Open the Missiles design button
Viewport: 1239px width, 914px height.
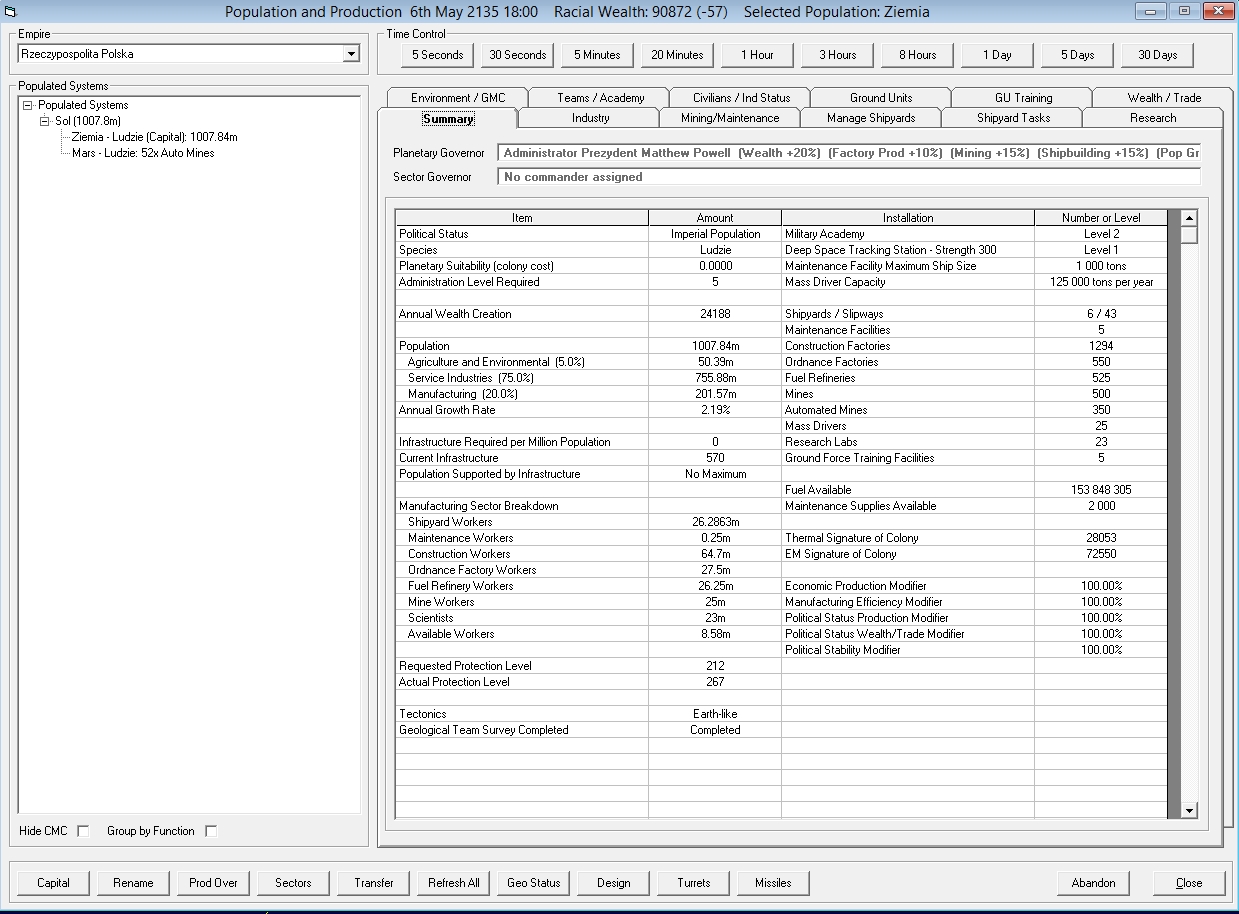tap(773, 883)
